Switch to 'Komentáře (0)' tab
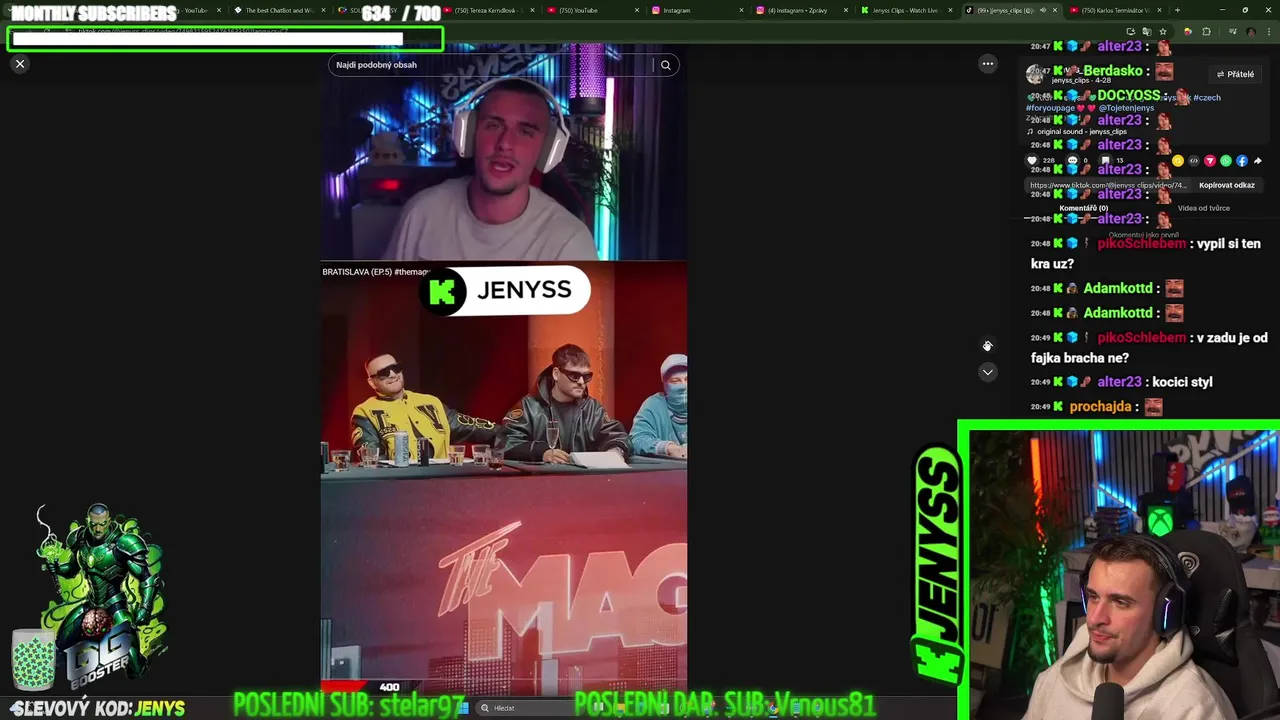1280x720 pixels. click(x=1084, y=208)
